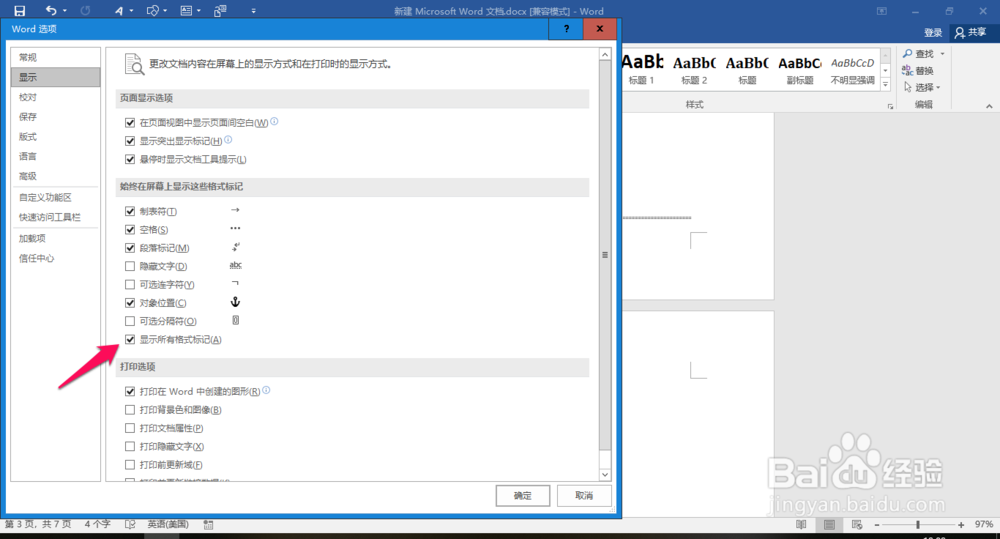Click the info icon beside page whitespace option
The image size is (1000, 539).
(274, 121)
